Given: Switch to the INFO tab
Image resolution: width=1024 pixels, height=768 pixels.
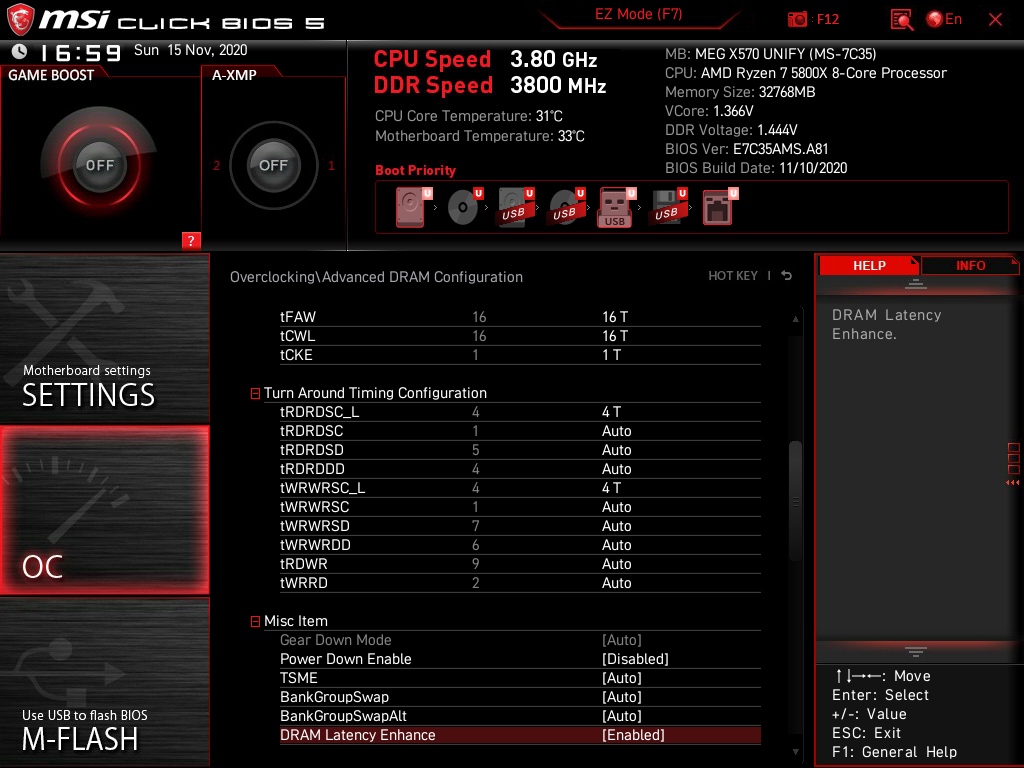Looking at the screenshot, I should 970,266.
